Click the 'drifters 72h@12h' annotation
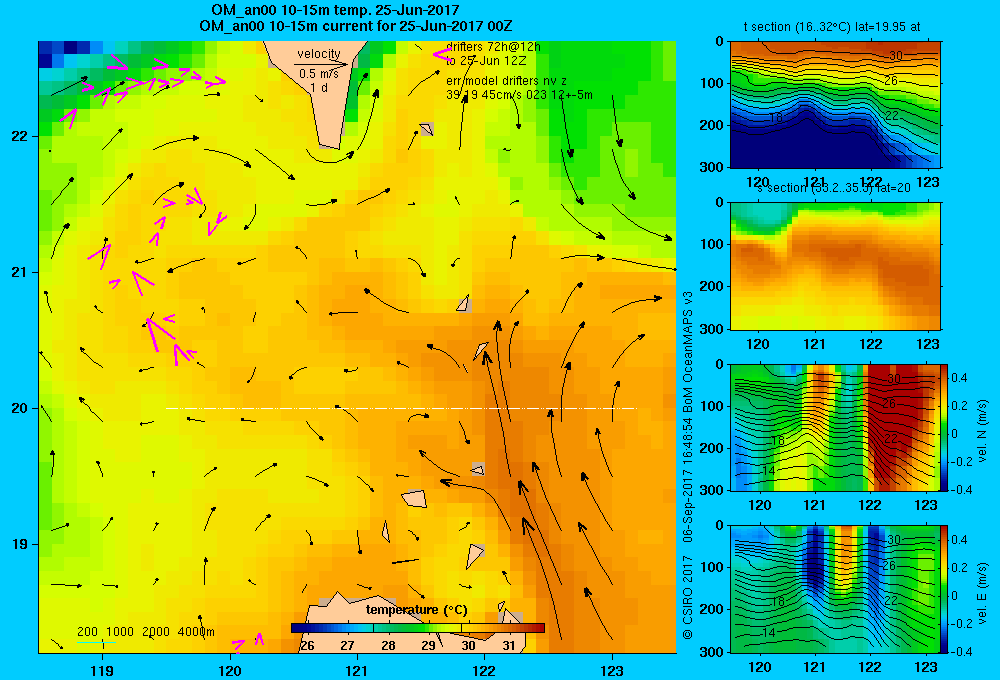The width and height of the screenshot is (1000, 680). coord(493,47)
